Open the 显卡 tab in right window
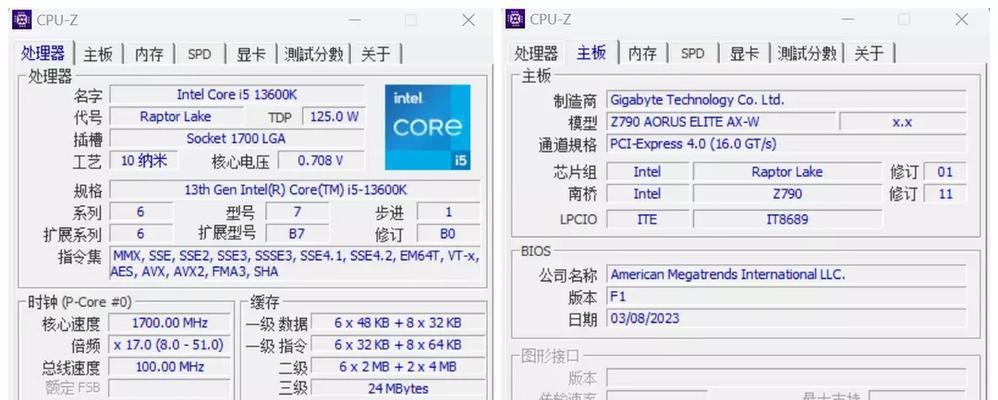 pyautogui.click(x=744, y=54)
